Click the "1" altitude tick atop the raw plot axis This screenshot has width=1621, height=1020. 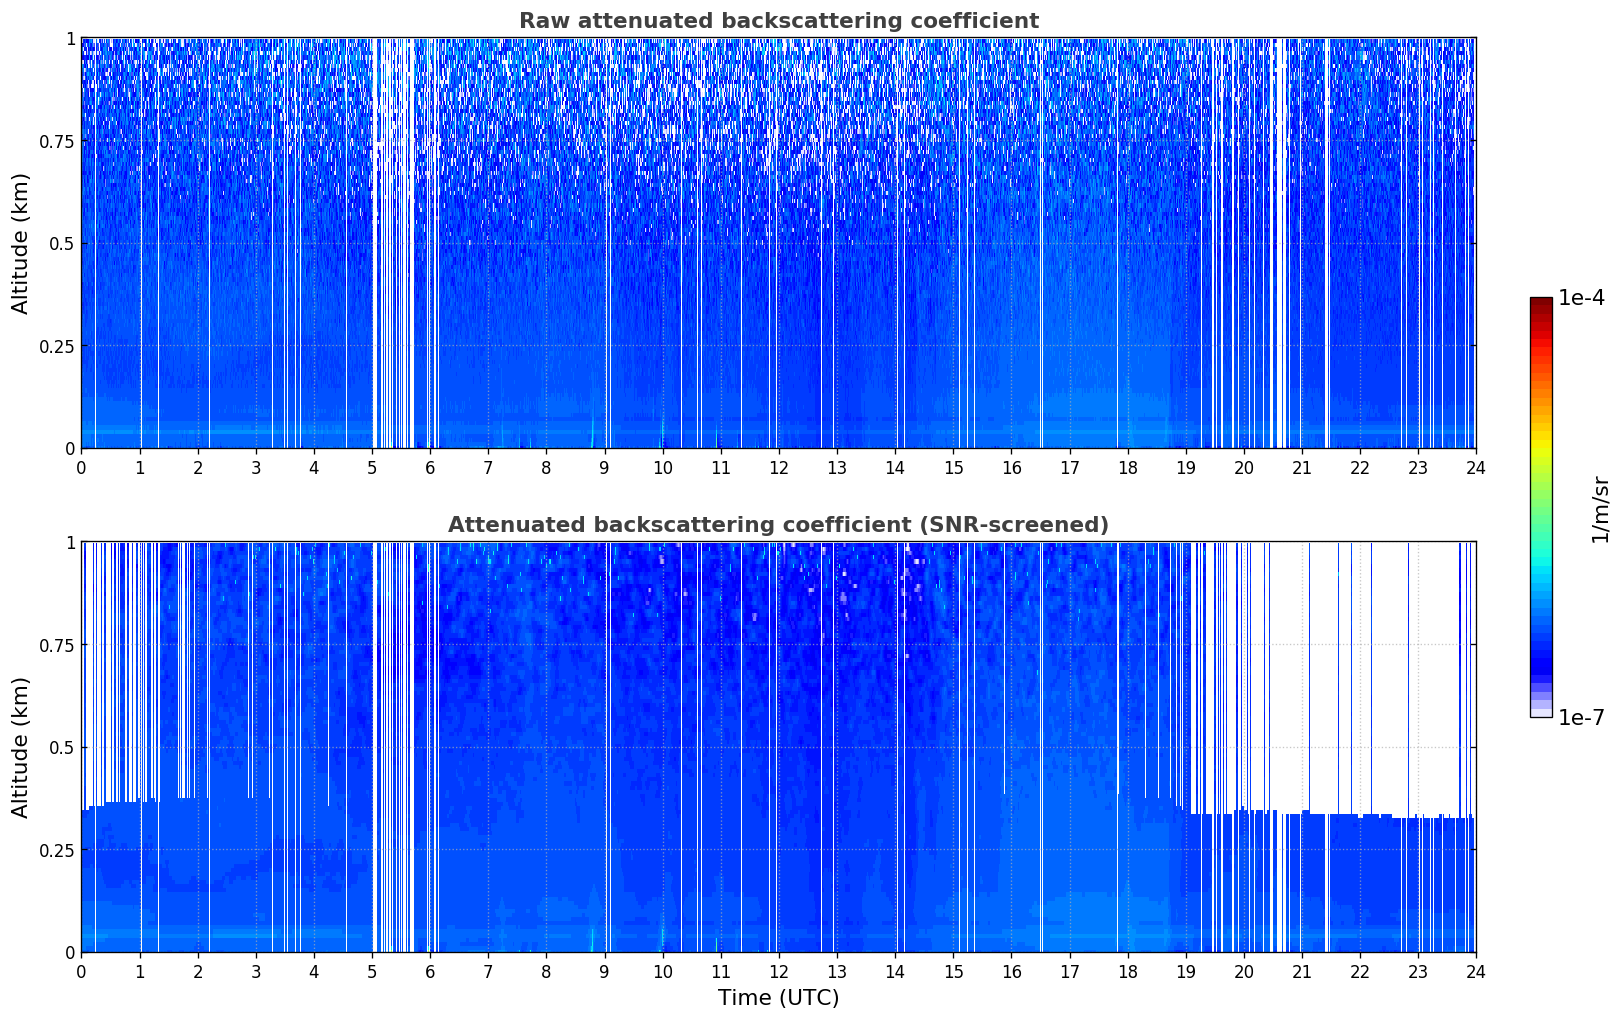[70, 39]
